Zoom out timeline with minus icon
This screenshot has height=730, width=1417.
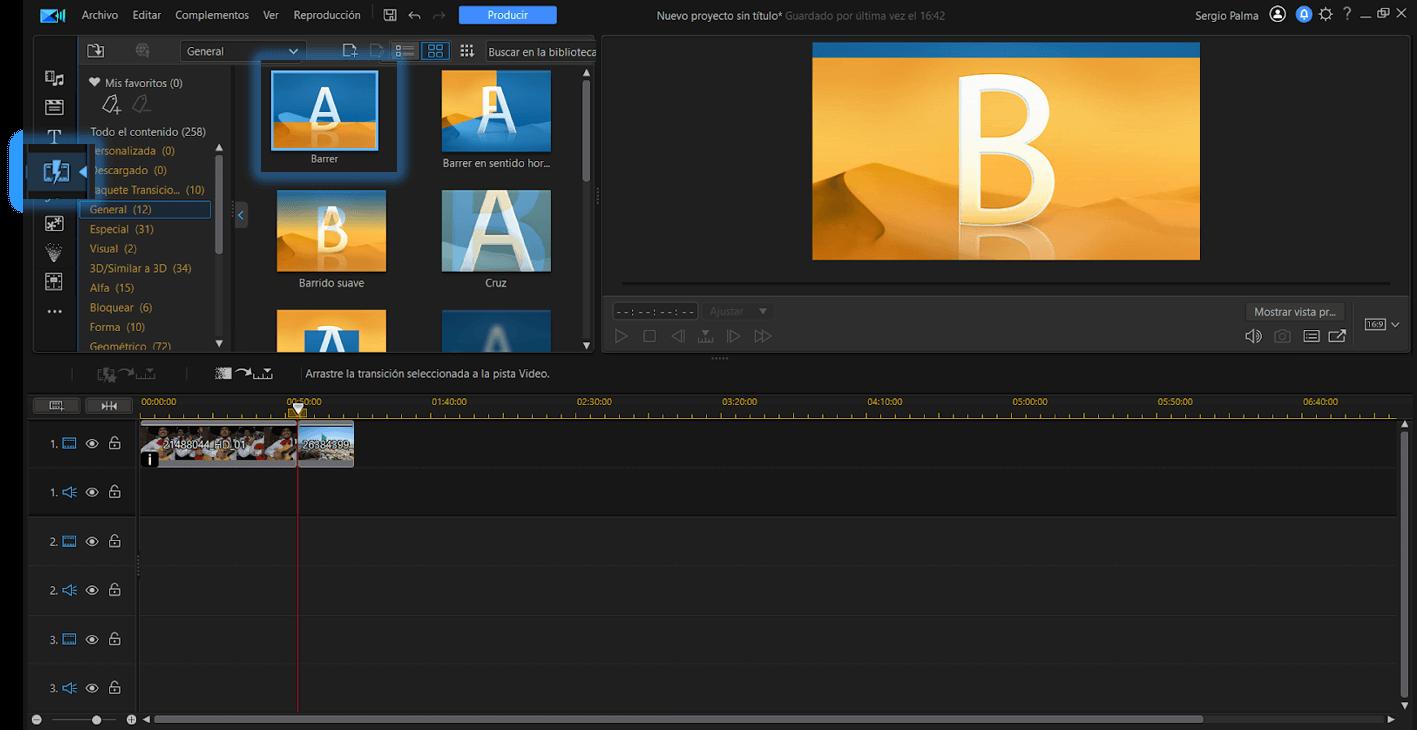tap(37, 720)
